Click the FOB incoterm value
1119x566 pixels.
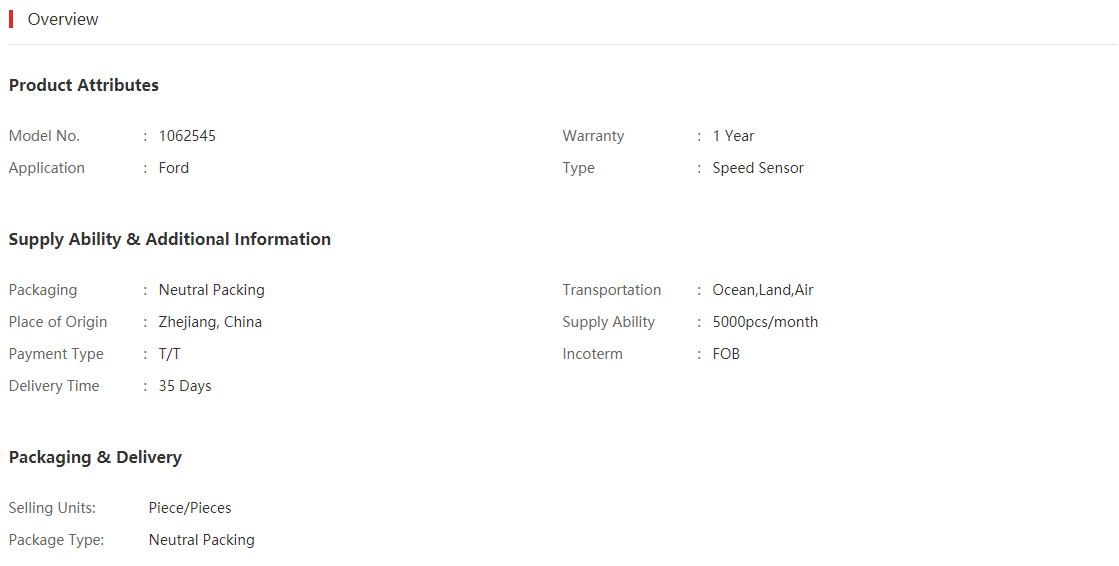click(x=726, y=354)
